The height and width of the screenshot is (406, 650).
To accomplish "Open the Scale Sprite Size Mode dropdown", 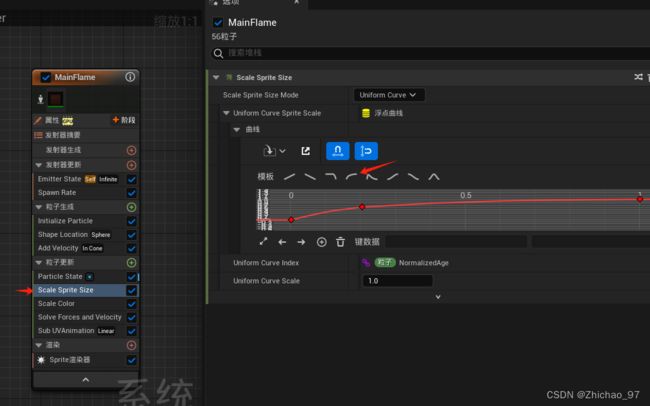I will [389, 95].
